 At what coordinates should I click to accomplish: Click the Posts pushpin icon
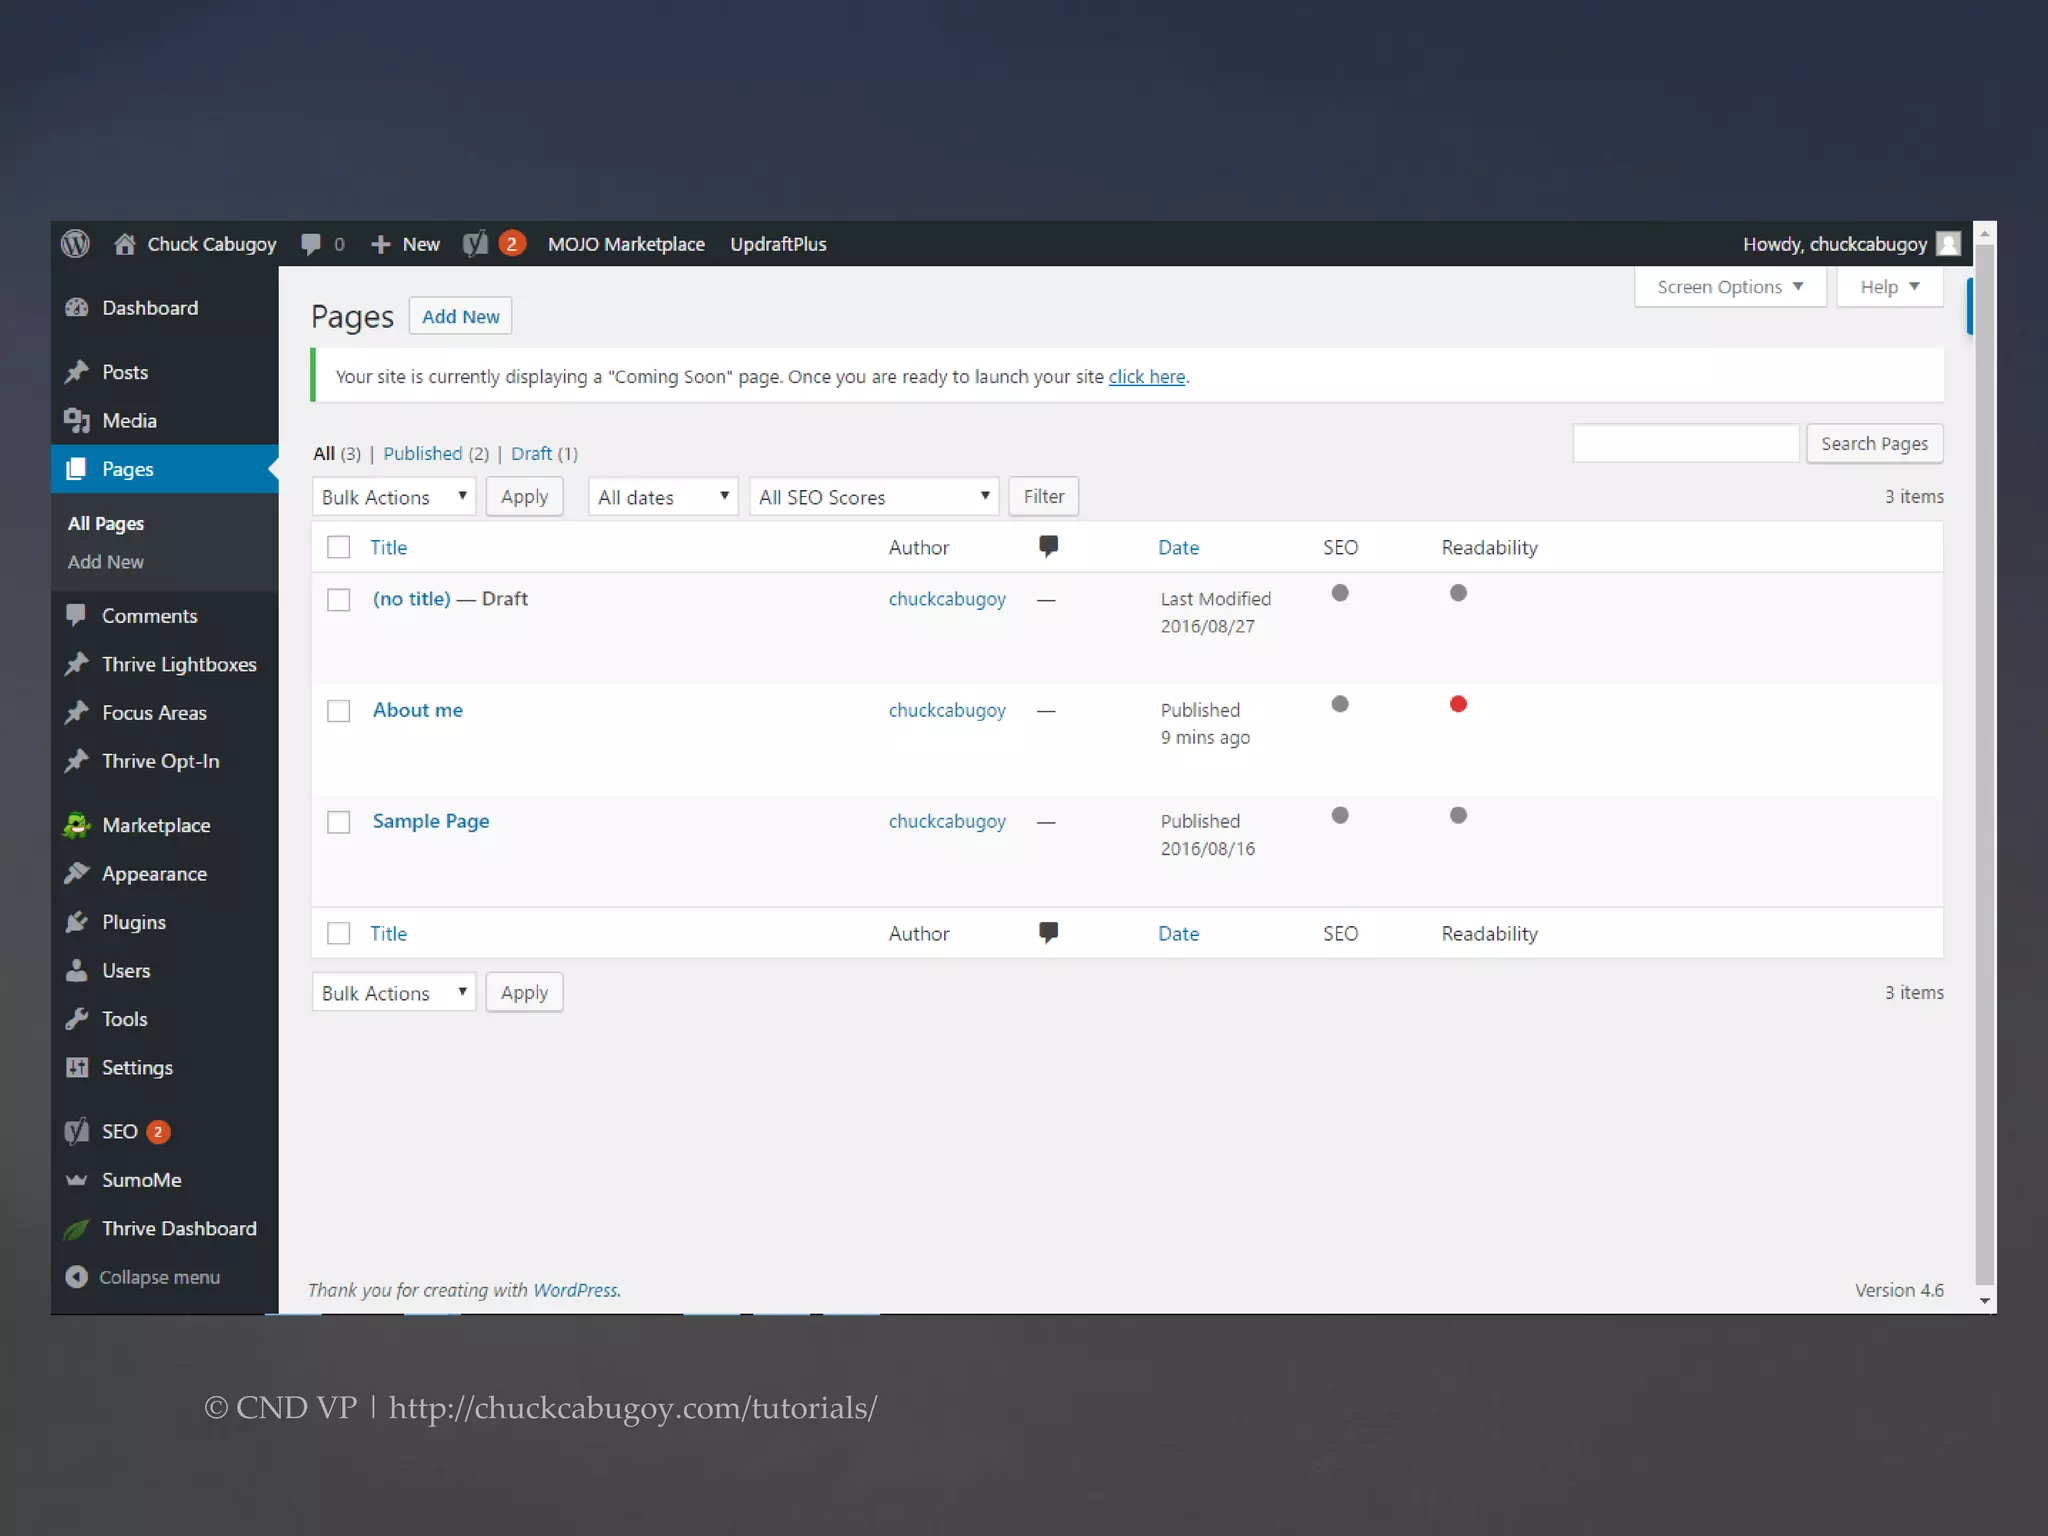pyautogui.click(x=77, y=372)
